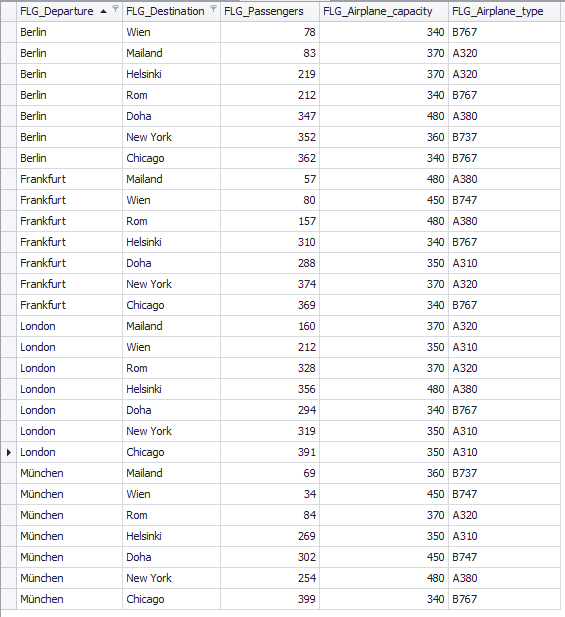This screenshot has height=617, width=565.
Task: Click the München Wien passengers cell 34
Action: [x=270, y=494]
